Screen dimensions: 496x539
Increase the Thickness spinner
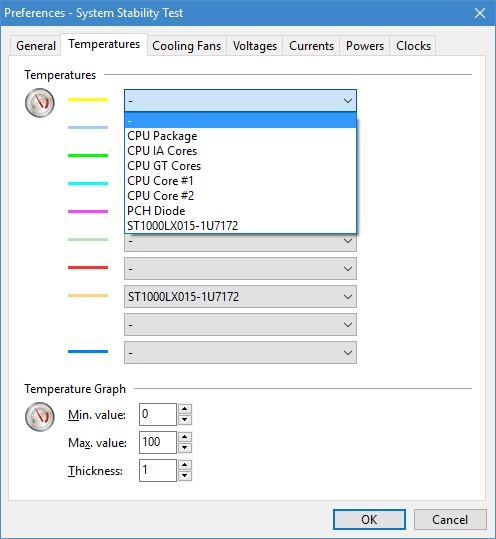click(x=185, y=465)
